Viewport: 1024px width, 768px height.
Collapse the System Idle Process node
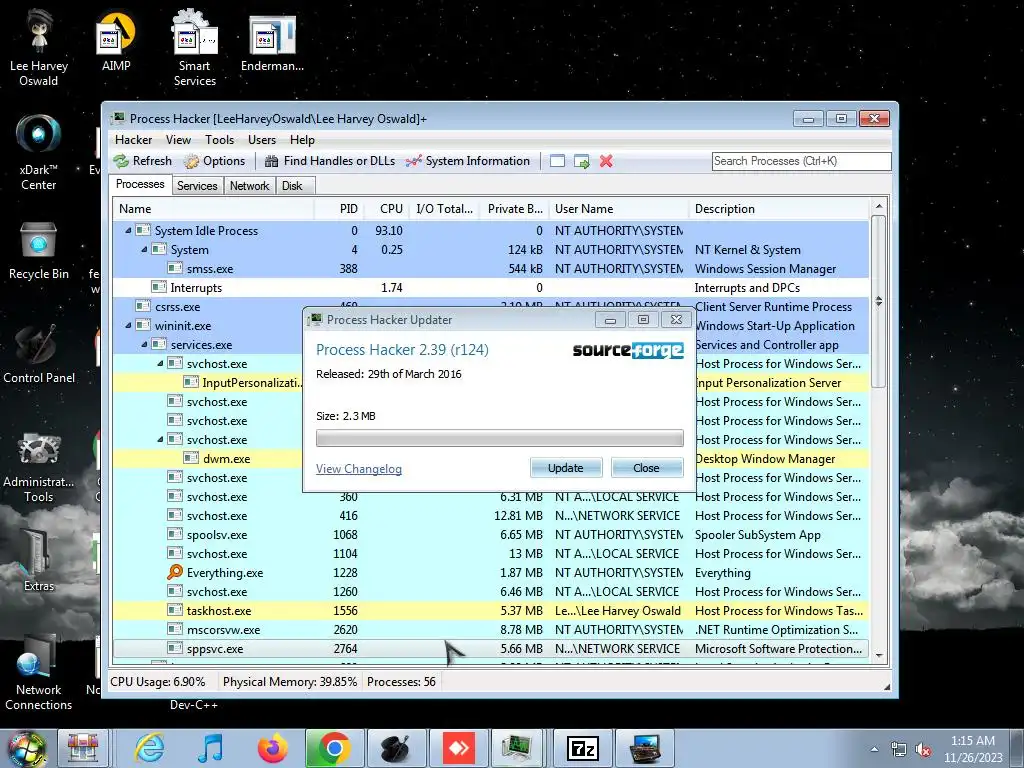(x=128, y=231)
